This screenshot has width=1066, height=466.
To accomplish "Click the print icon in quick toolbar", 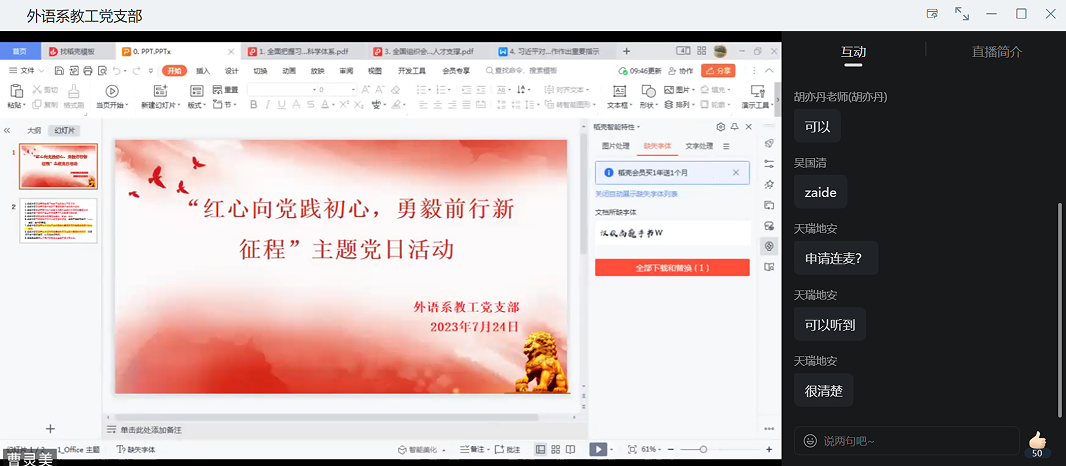I will [88, 71].
